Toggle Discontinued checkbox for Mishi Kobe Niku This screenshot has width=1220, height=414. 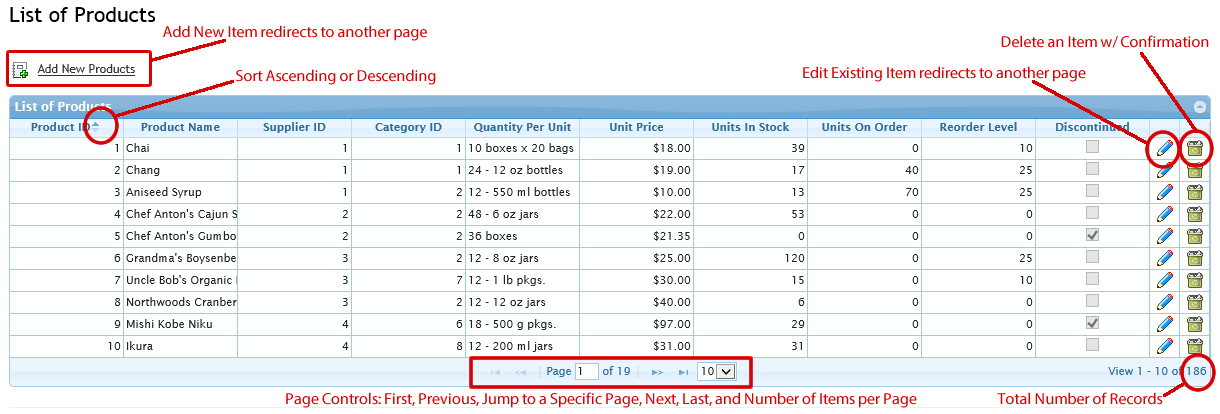coord(1093,323)
